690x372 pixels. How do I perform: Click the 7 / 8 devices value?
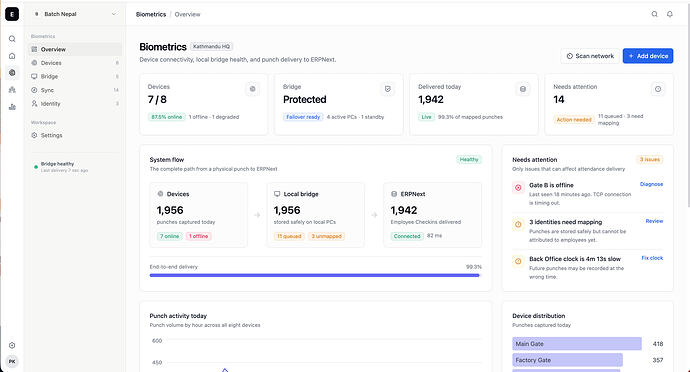[157, 99]
